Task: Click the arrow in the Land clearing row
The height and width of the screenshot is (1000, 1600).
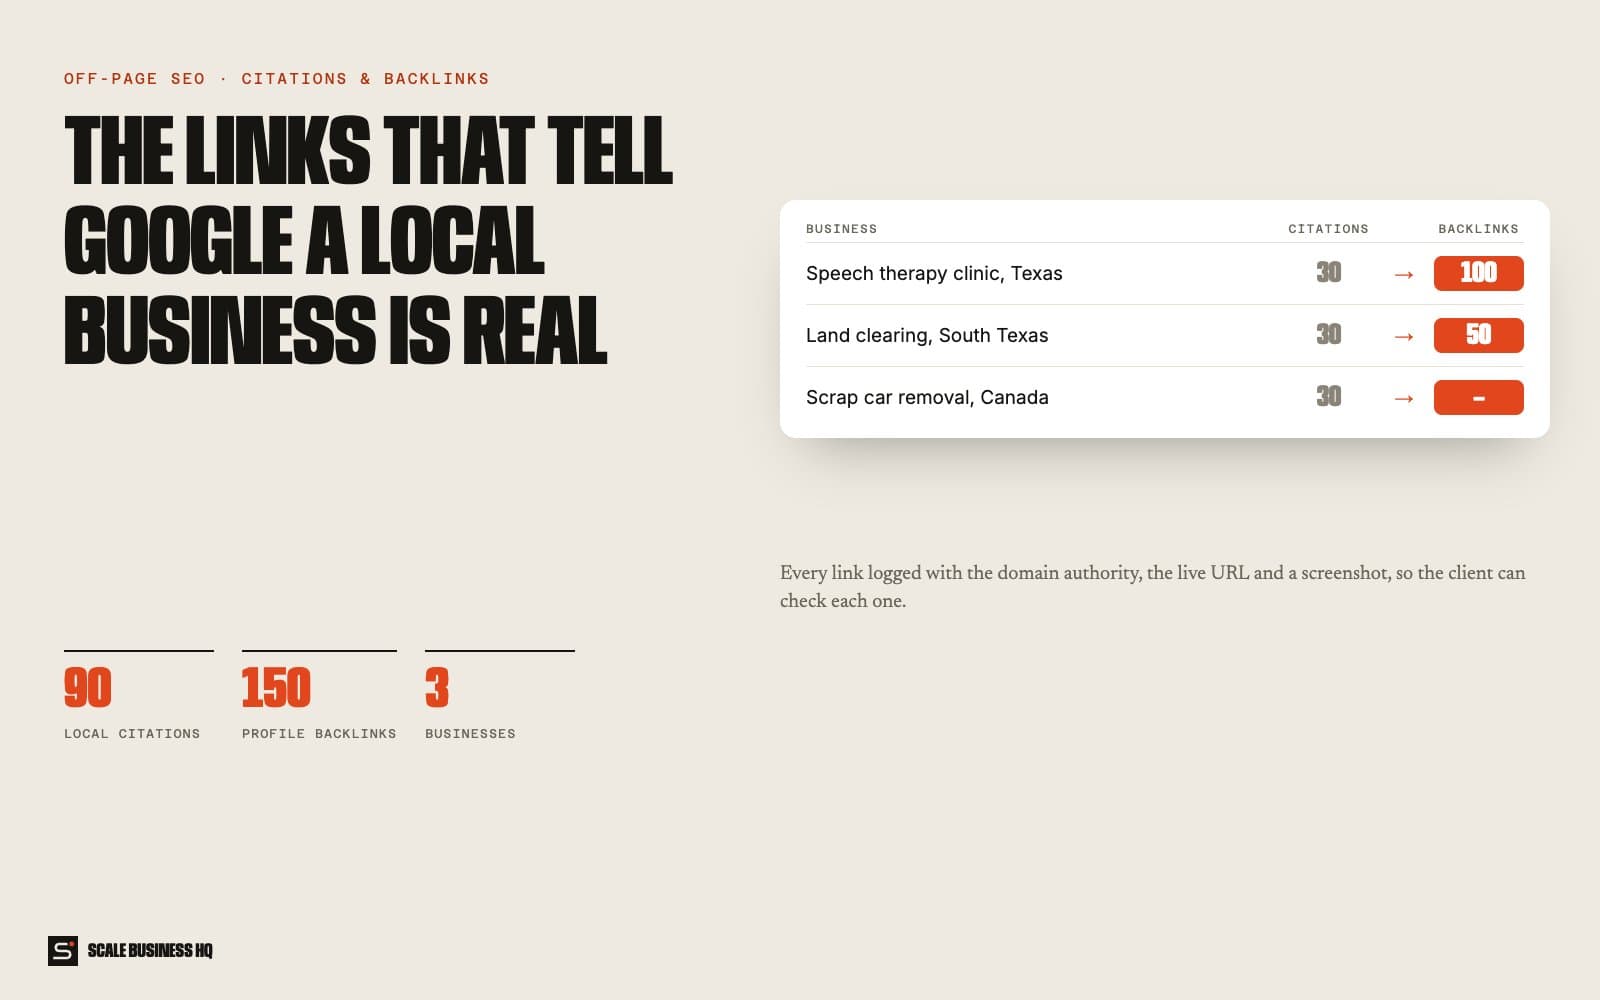Action: (x=1404, y=336)
